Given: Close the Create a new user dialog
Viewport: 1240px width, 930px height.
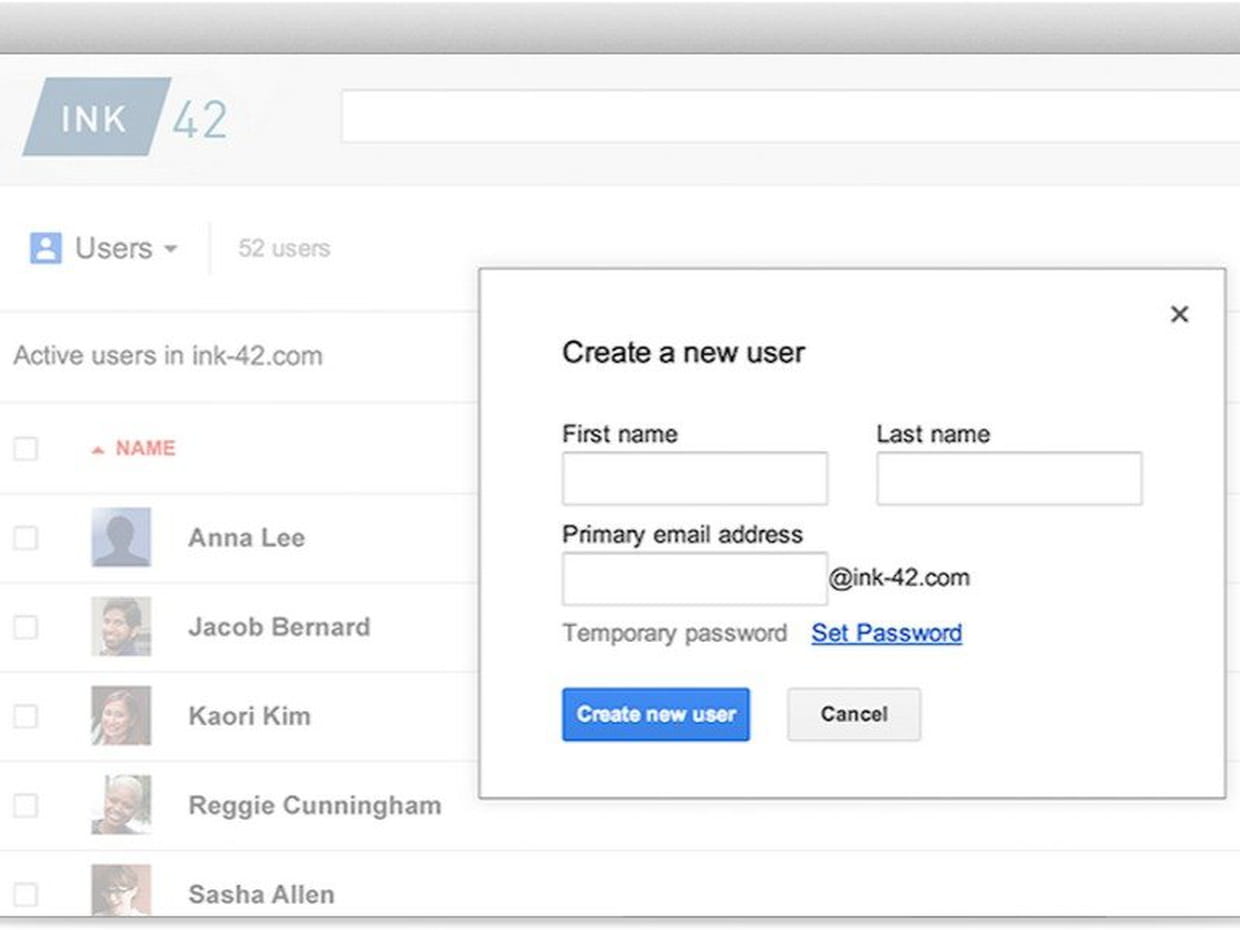Looking at the screenshot, I should [1179, 314].
